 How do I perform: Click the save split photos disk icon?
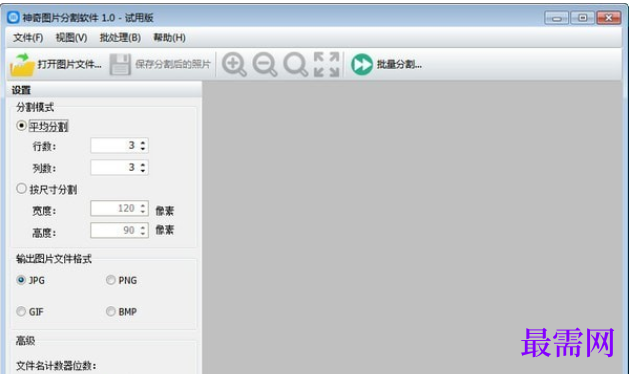point(120,64)
